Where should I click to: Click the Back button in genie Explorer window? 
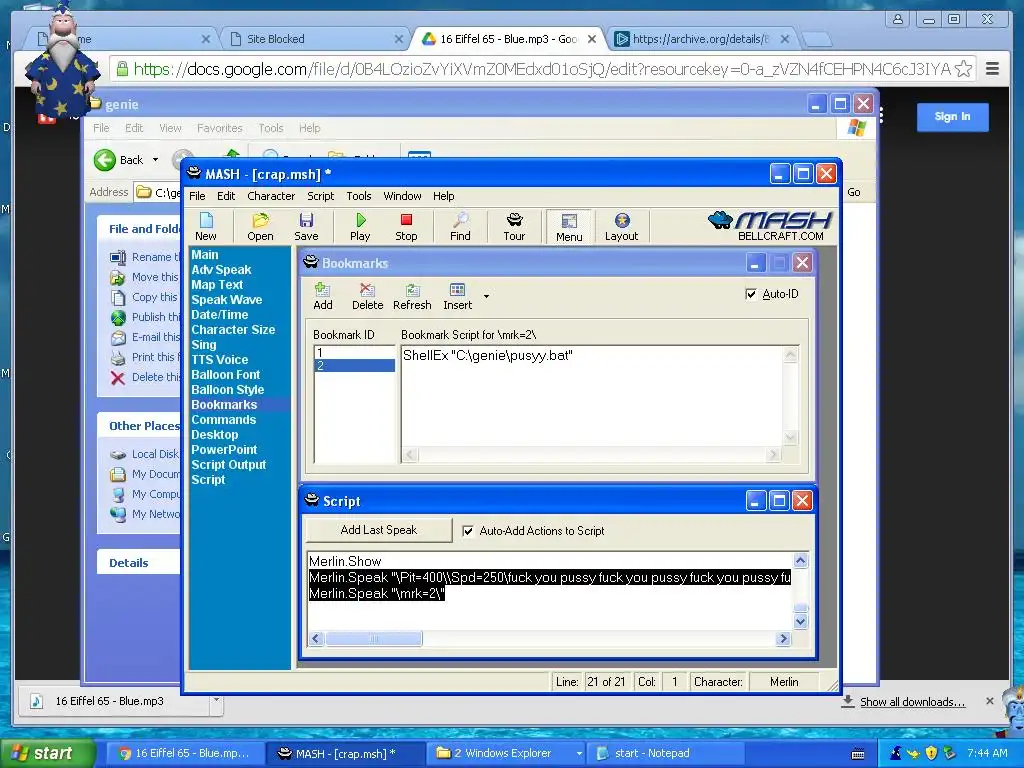(x=118, y=160)
